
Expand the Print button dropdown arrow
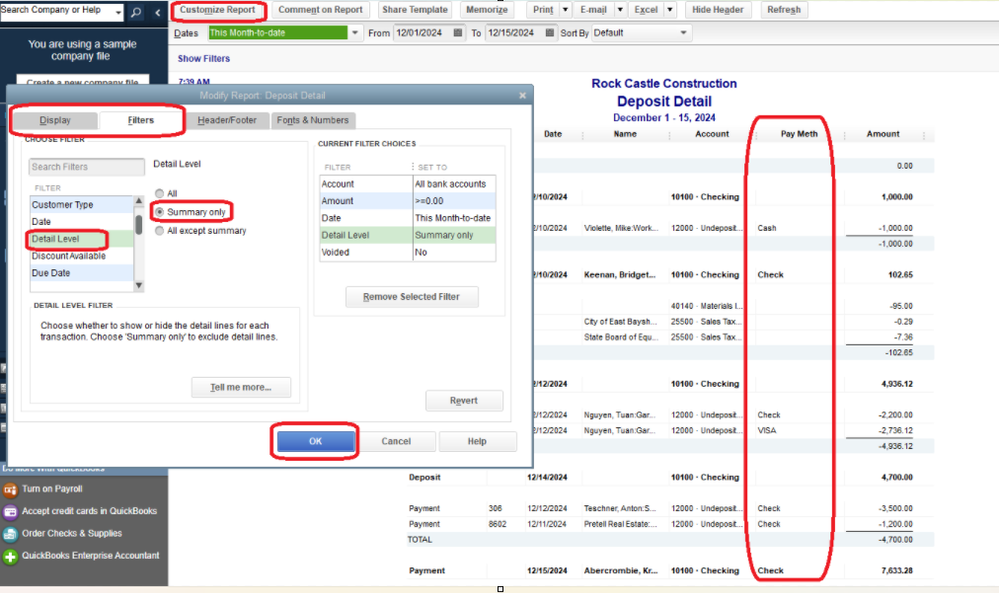pos(564,10)
